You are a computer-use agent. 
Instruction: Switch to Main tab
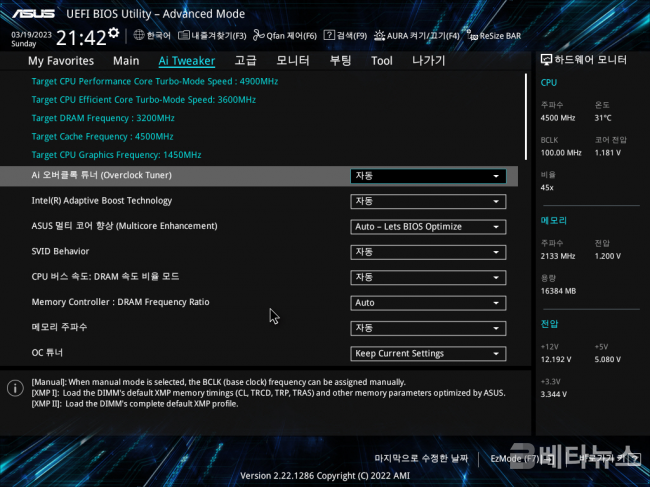[x=126, y=61]
